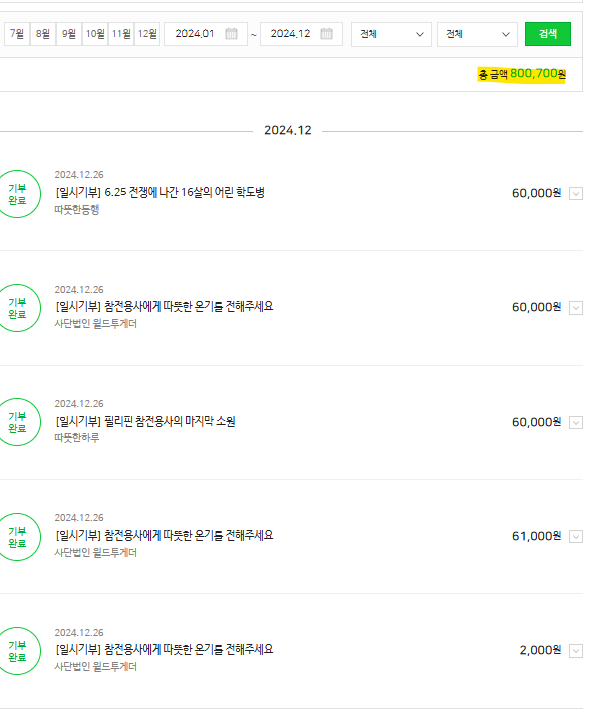This screenshot has height=726, width=608.
Task: Open the first 전체 filter dropdown
Action: pos(392,34)
